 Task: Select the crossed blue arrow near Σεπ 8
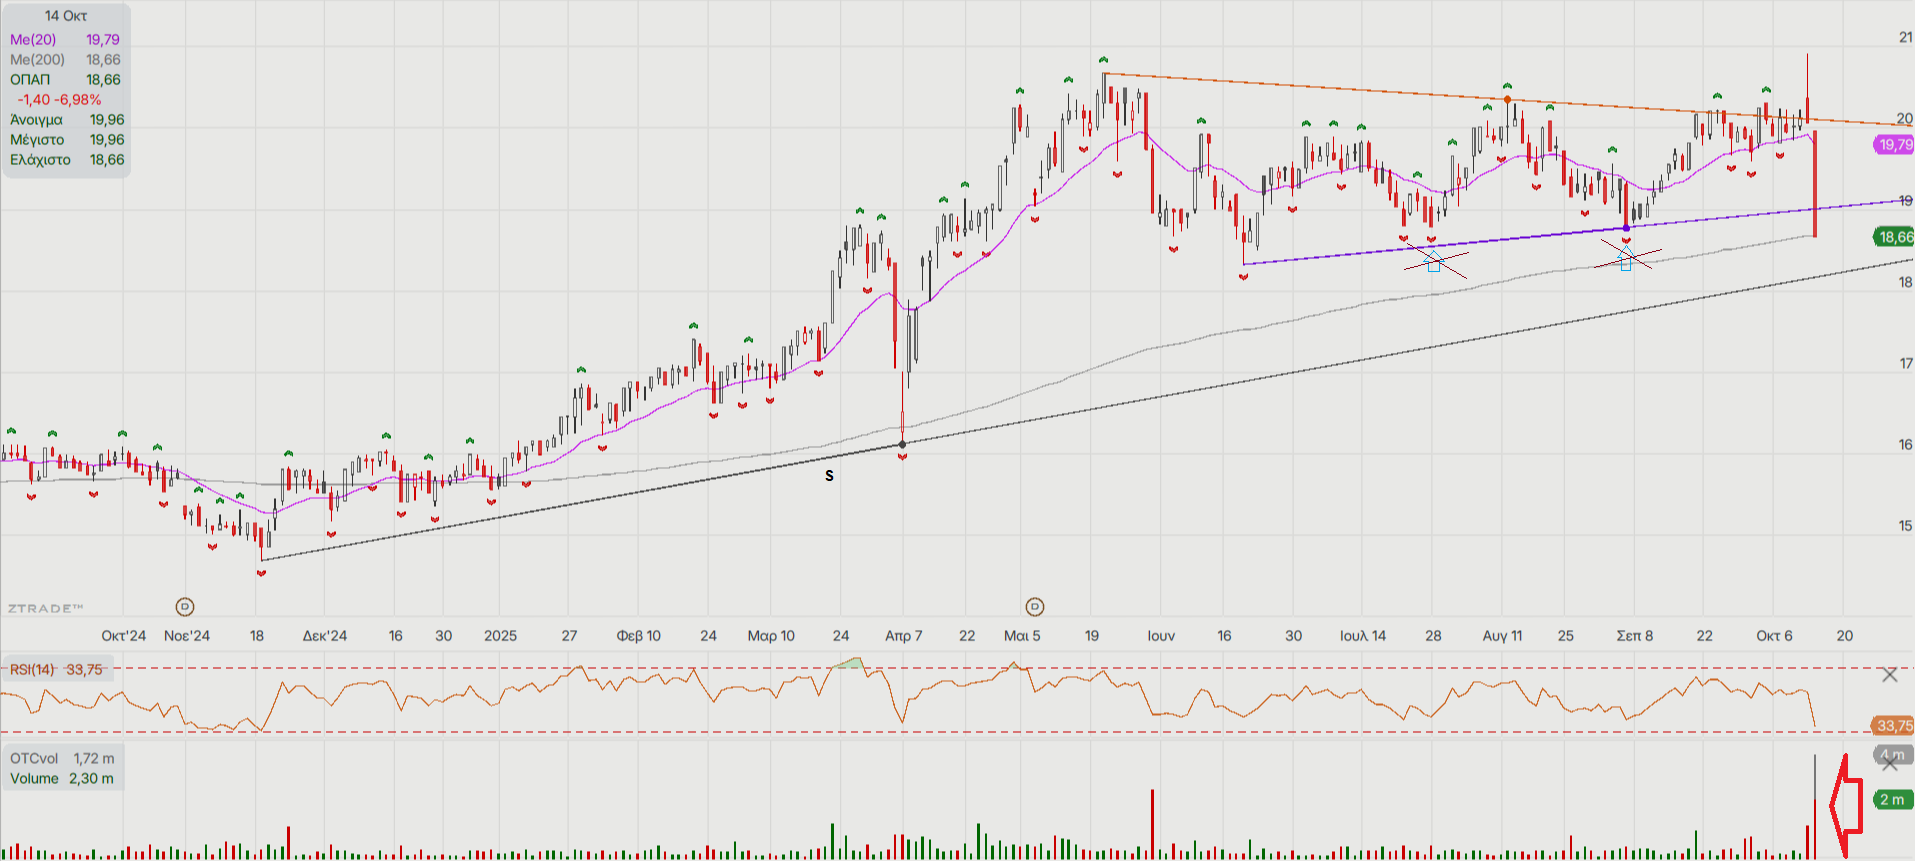(1626, 258)
